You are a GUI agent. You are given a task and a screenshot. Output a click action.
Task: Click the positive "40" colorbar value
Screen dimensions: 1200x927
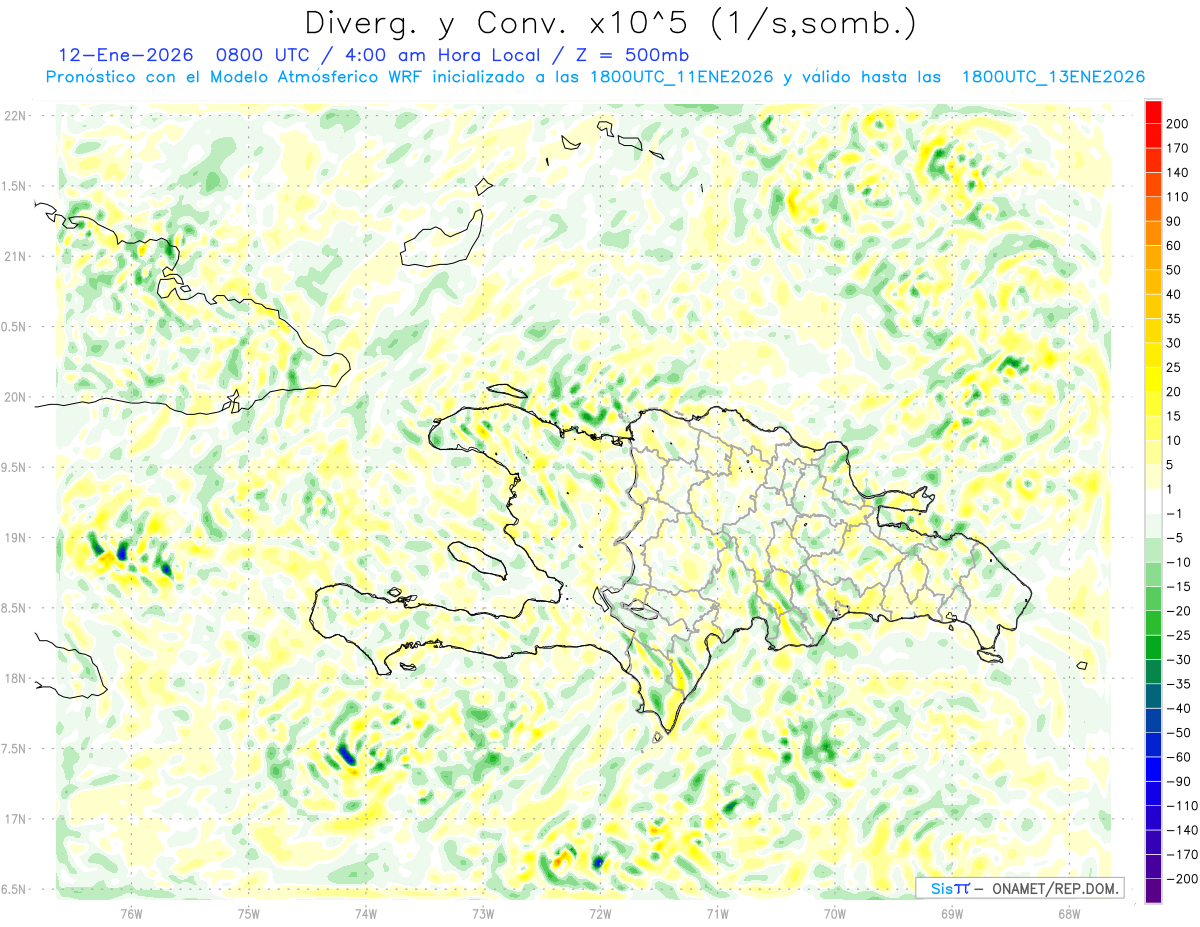pyautogui.click(x=1175, y=294)
